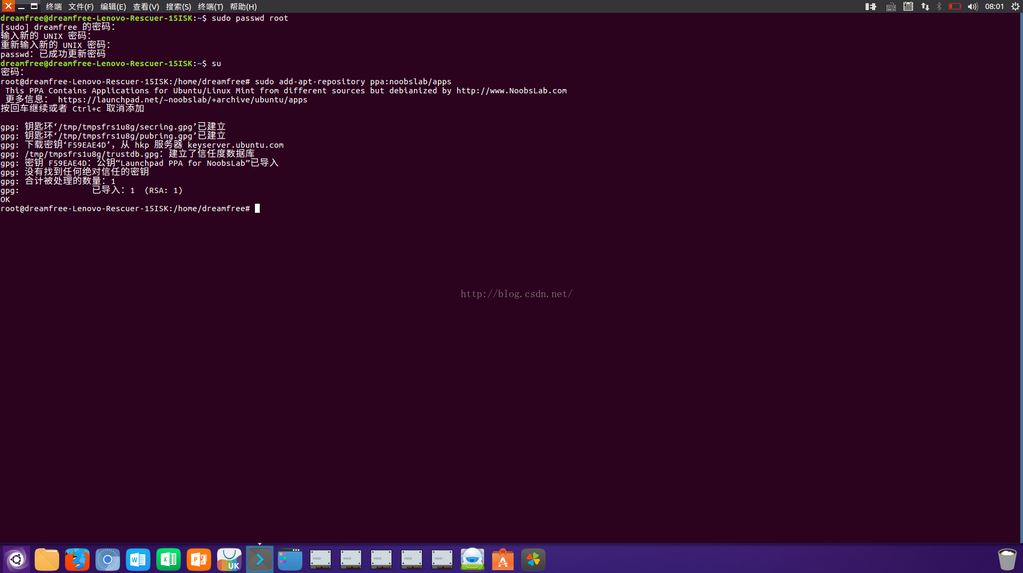The height and width of the screenshot is (573, 1023).
Task: Open the Ubuntu launcher button in the dock
Action: tap(16, 559)
